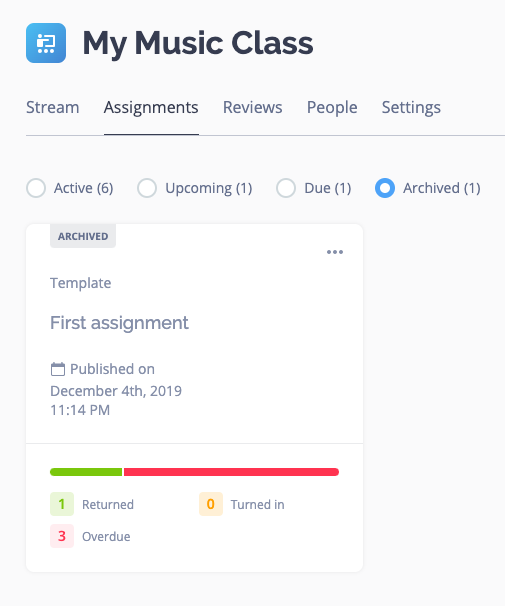Click the calendar icon beside Published on

pos(58,369)
